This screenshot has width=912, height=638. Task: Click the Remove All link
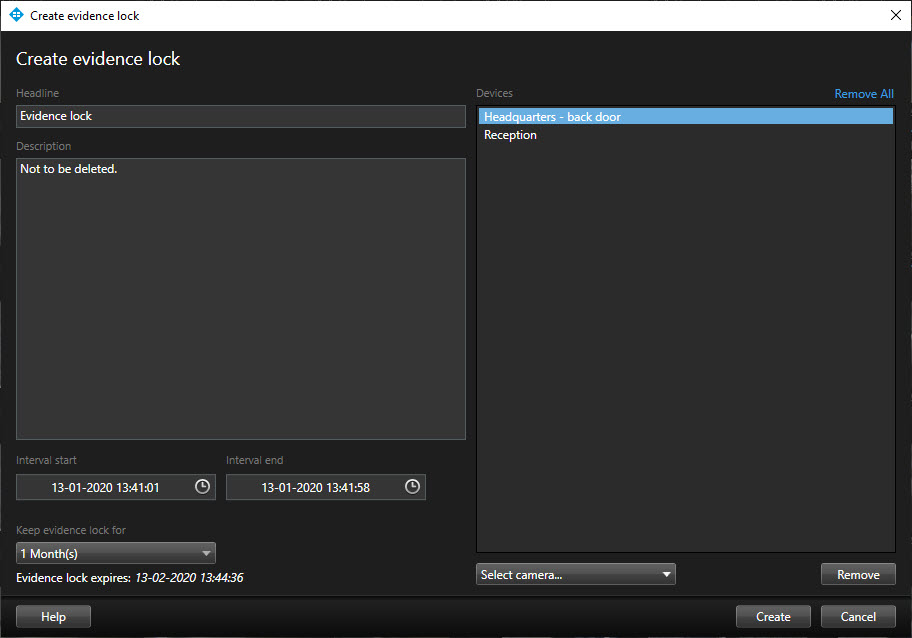click(864, 94)
